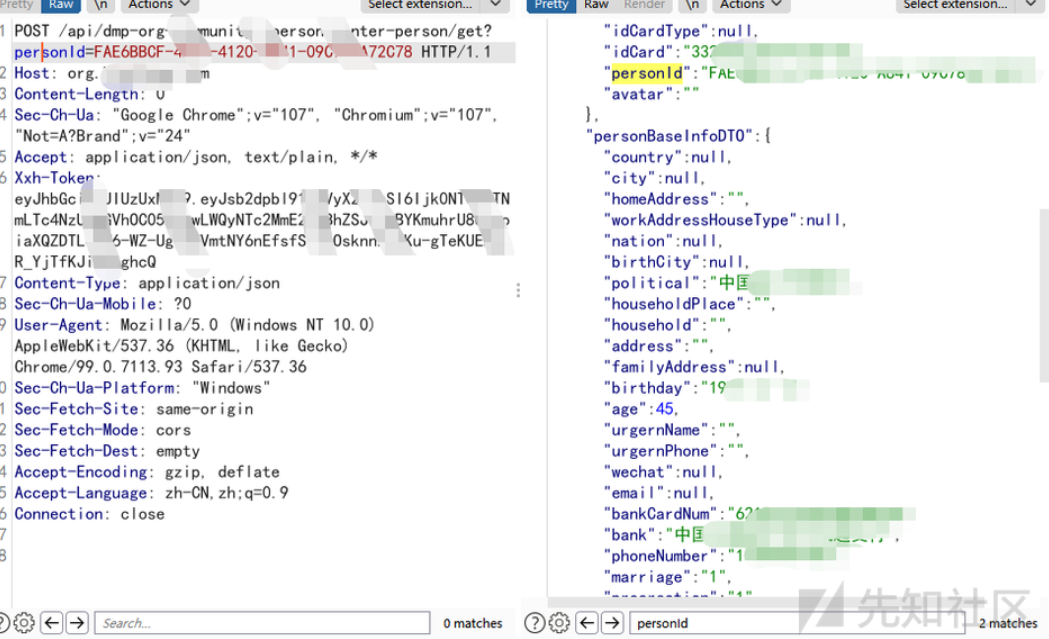
Task: Focus the request pane search field
Action: pos(262,623)
